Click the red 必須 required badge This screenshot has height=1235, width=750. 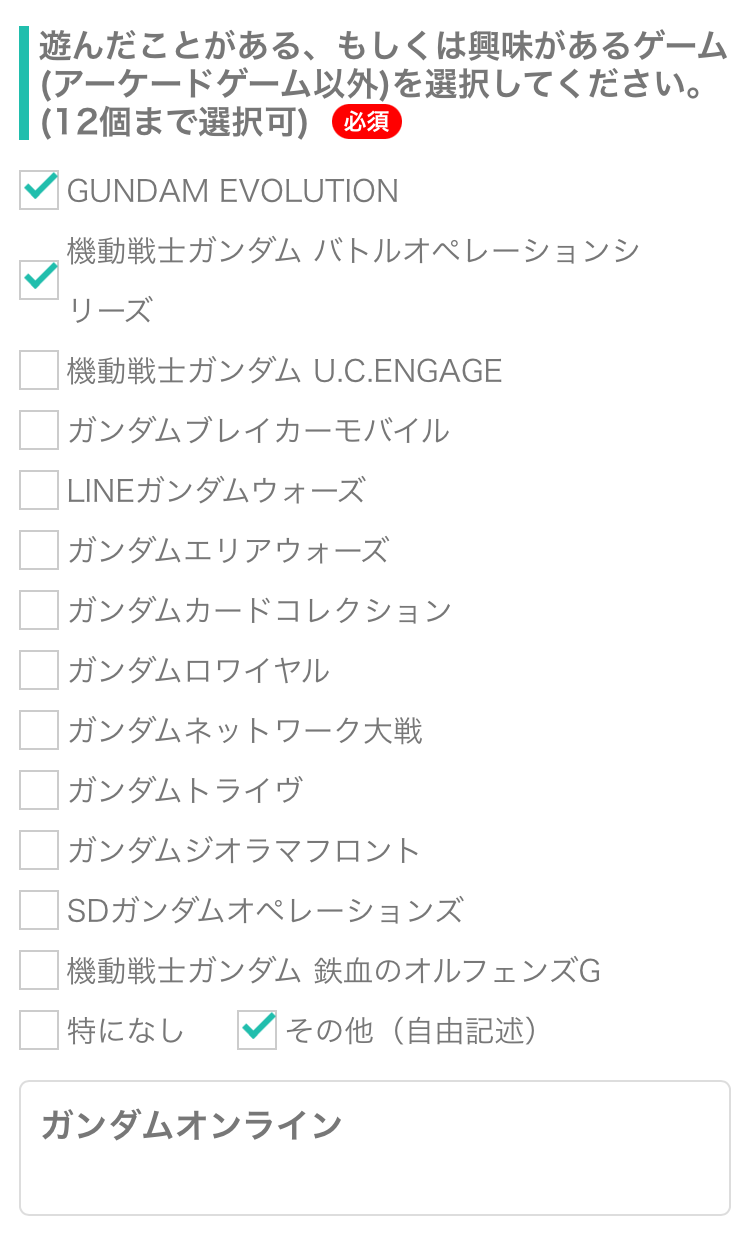click(366, 123)
